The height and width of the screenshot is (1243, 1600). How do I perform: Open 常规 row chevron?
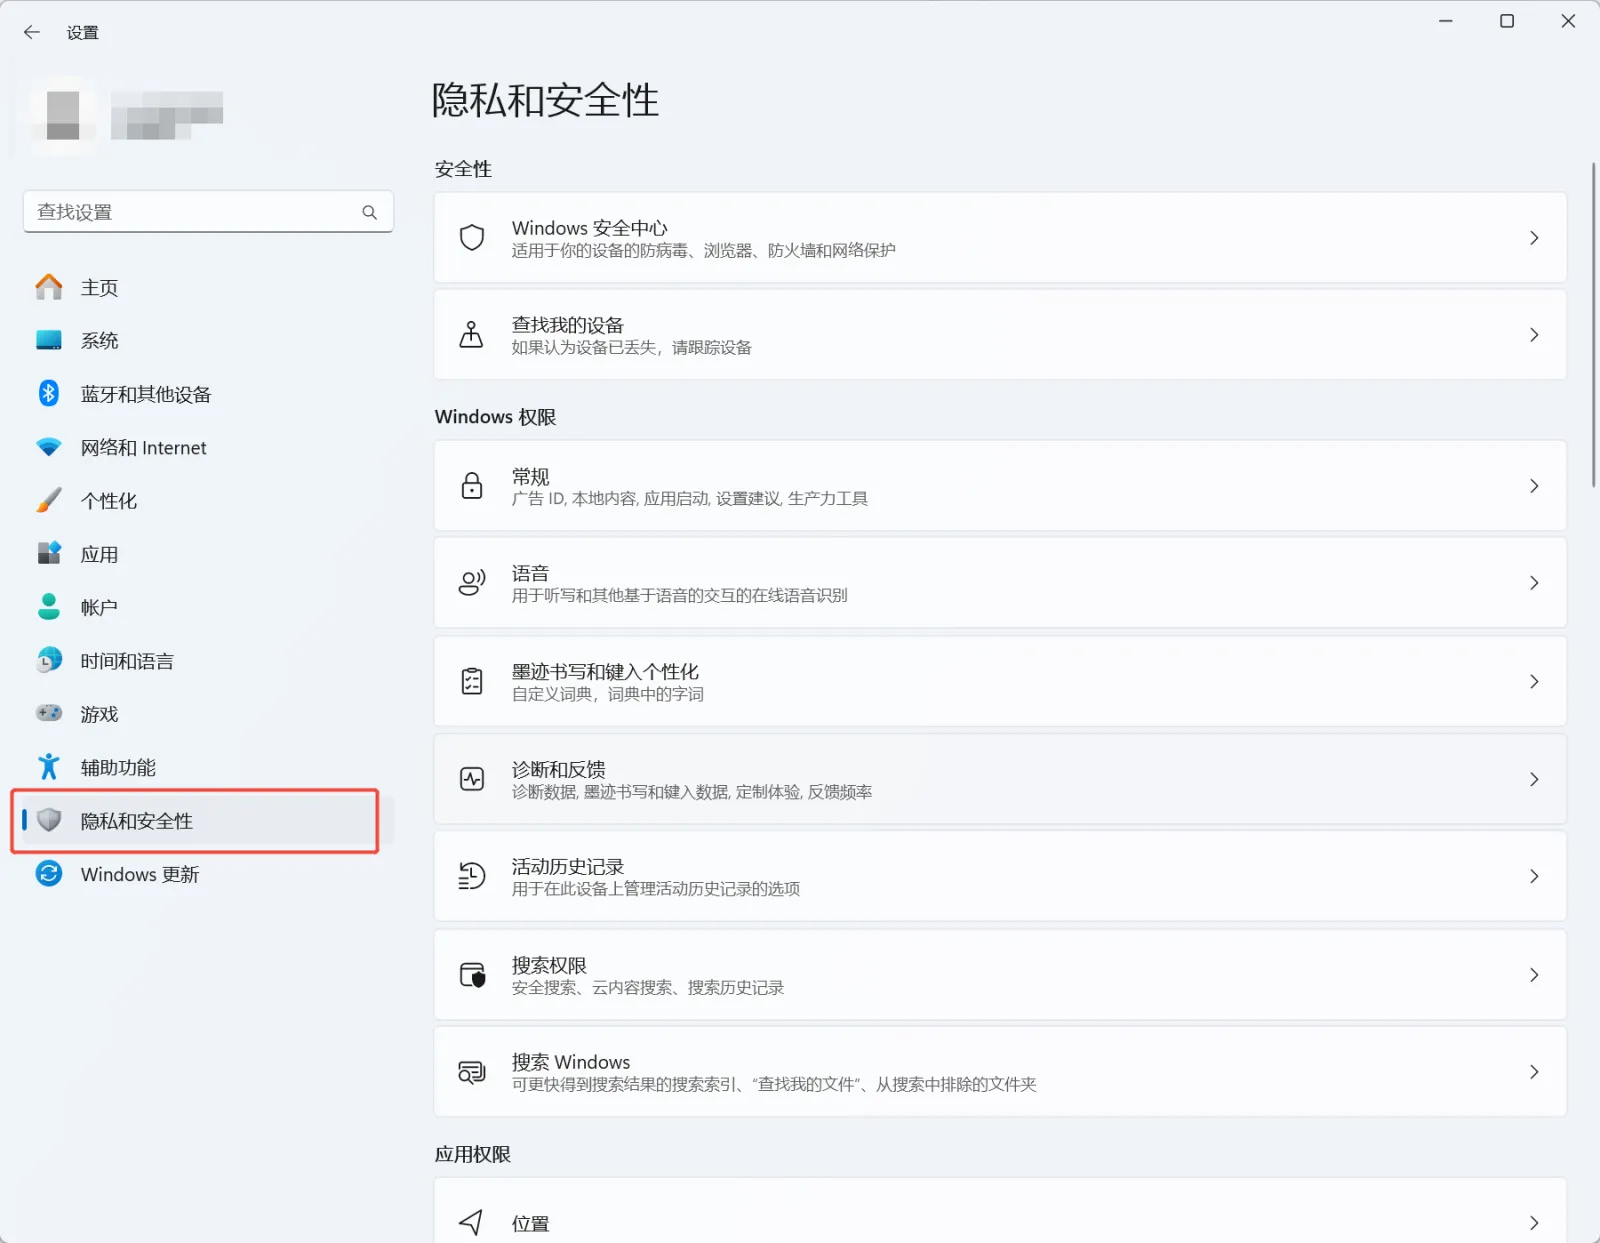coord(1534,486)
